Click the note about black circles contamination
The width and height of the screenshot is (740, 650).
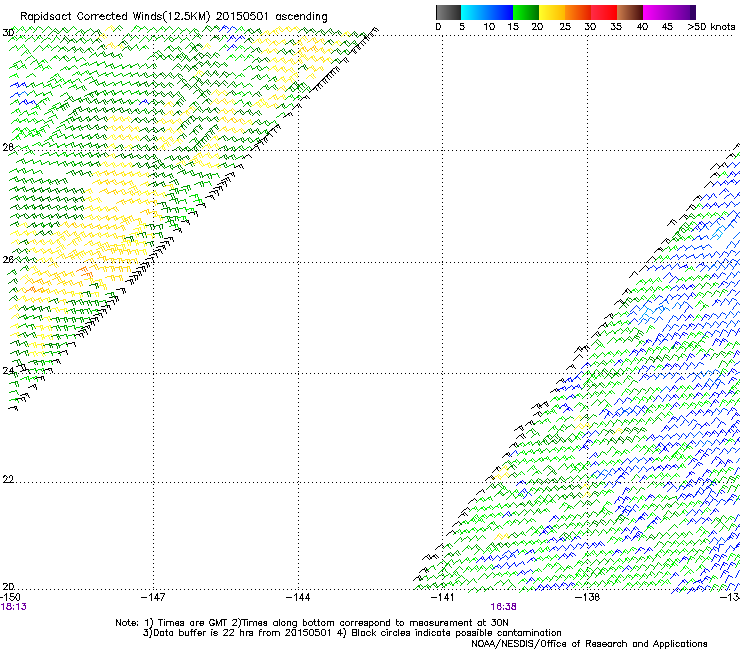[x=456, y=633]
